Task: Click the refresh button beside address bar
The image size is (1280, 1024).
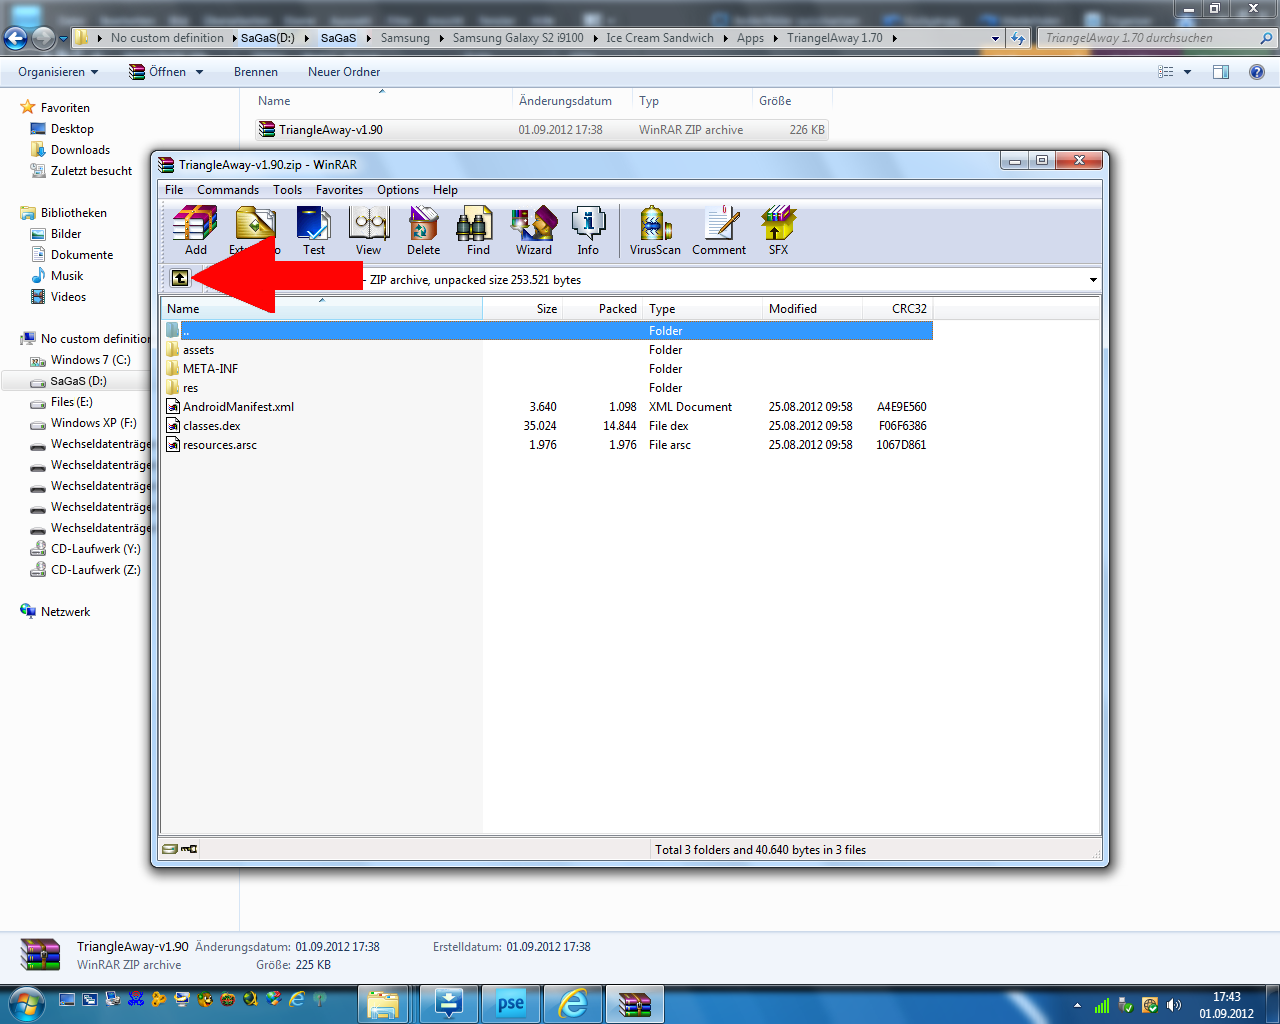Action: (x=1018, y=38)
